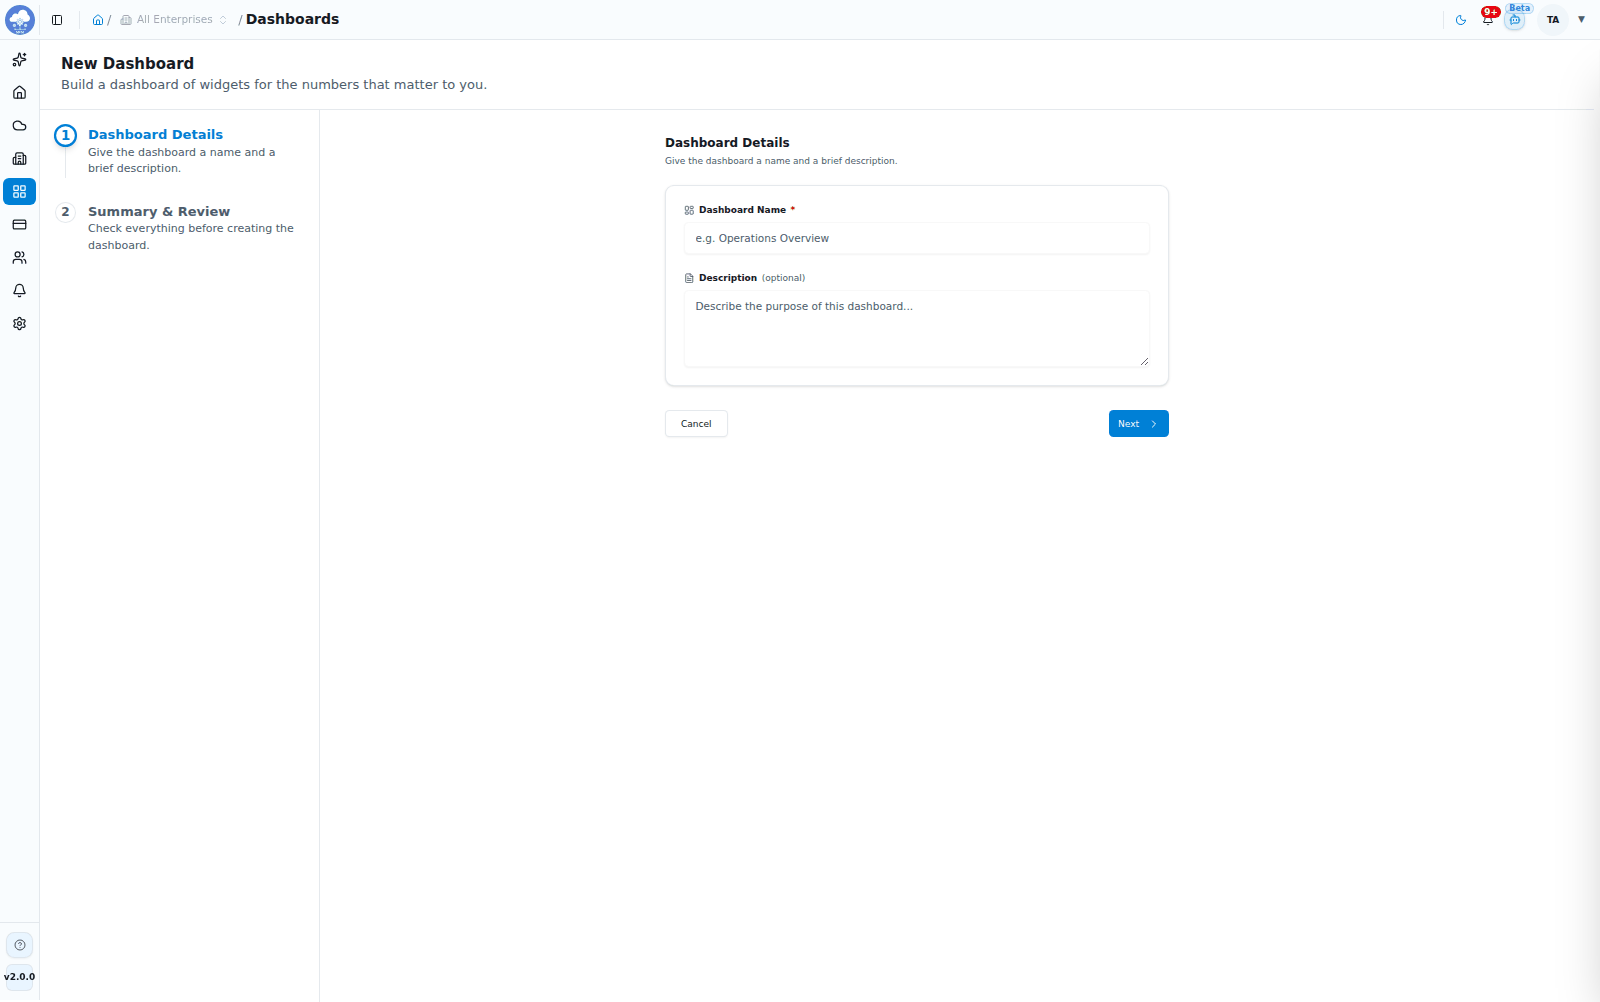Click the step 2 number indicator

[x=66, y=212]
